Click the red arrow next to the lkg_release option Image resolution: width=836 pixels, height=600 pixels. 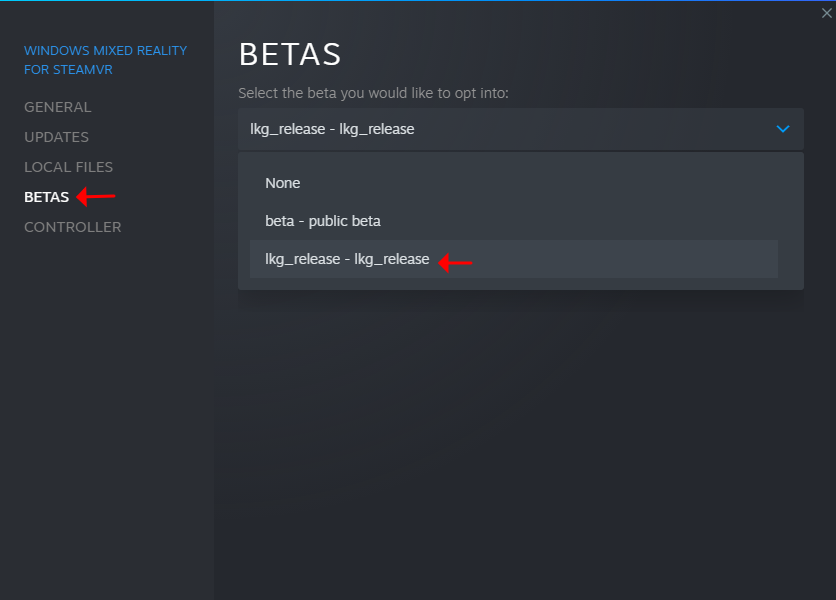click(x=456, y=263)
